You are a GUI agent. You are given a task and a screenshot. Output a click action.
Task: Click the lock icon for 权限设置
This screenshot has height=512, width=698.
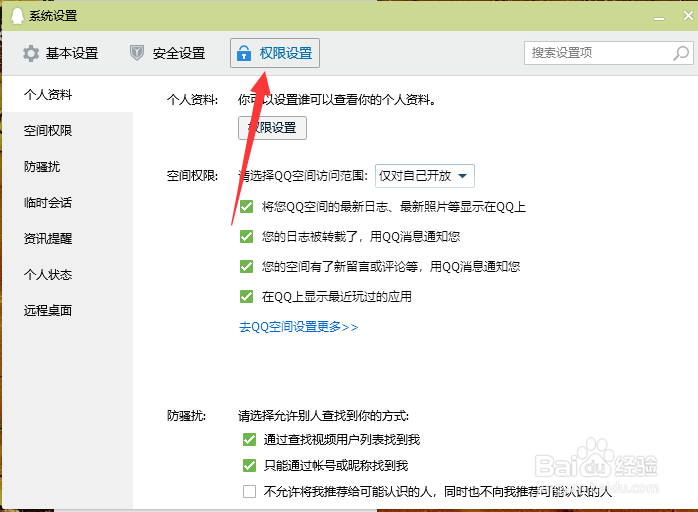[243, 53]
